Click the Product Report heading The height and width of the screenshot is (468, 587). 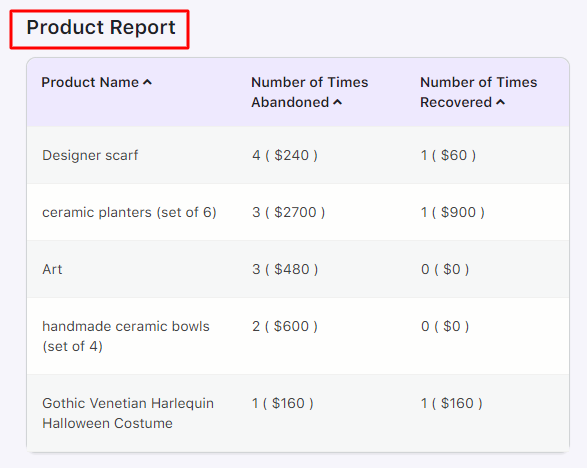click(101, 28)
